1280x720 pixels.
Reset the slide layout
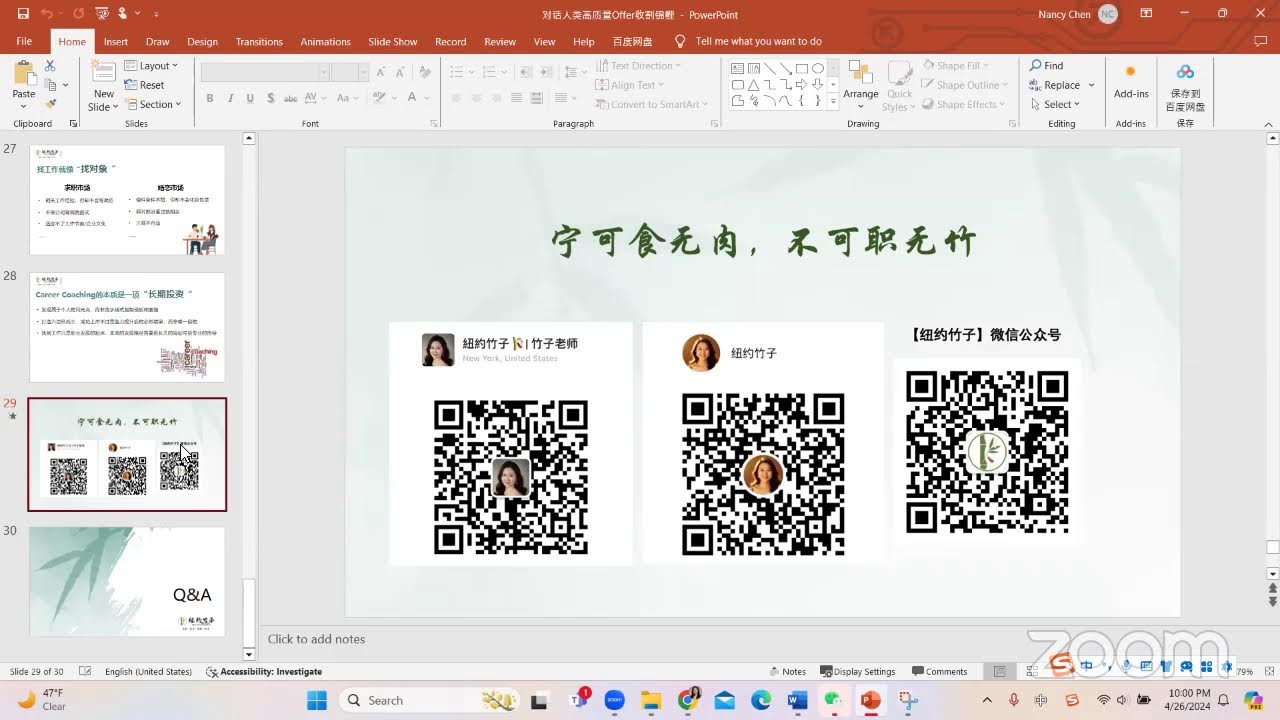tap(145, 85)
